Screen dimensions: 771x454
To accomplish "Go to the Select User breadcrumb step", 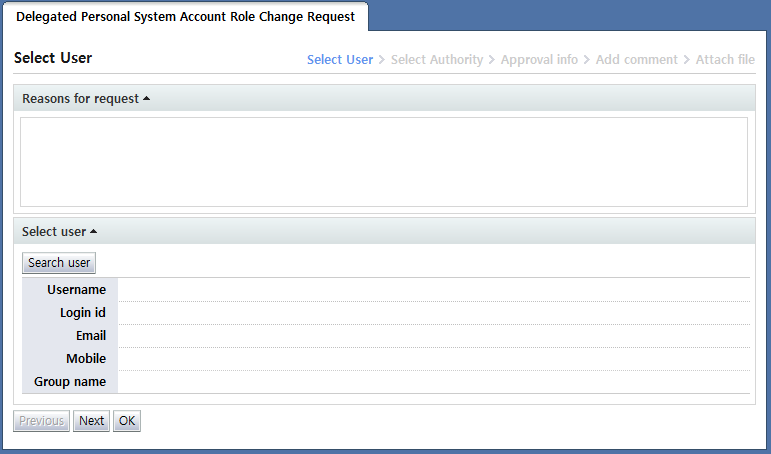I will (x=339, y=60).
